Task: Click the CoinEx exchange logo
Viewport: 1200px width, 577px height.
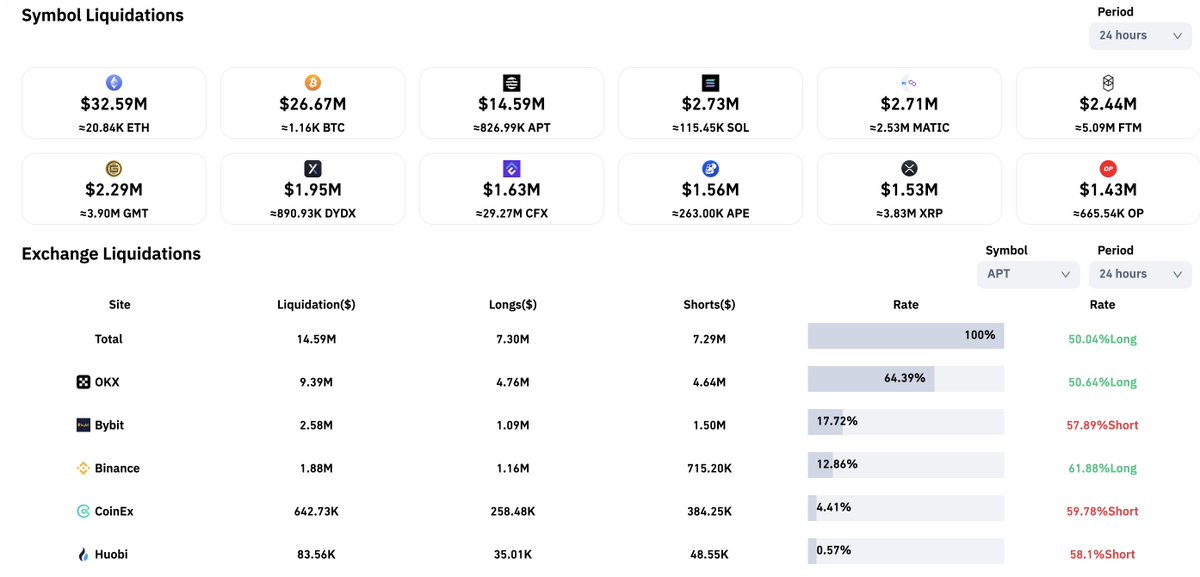Action: pyautogui.click(x=83, y=511)
